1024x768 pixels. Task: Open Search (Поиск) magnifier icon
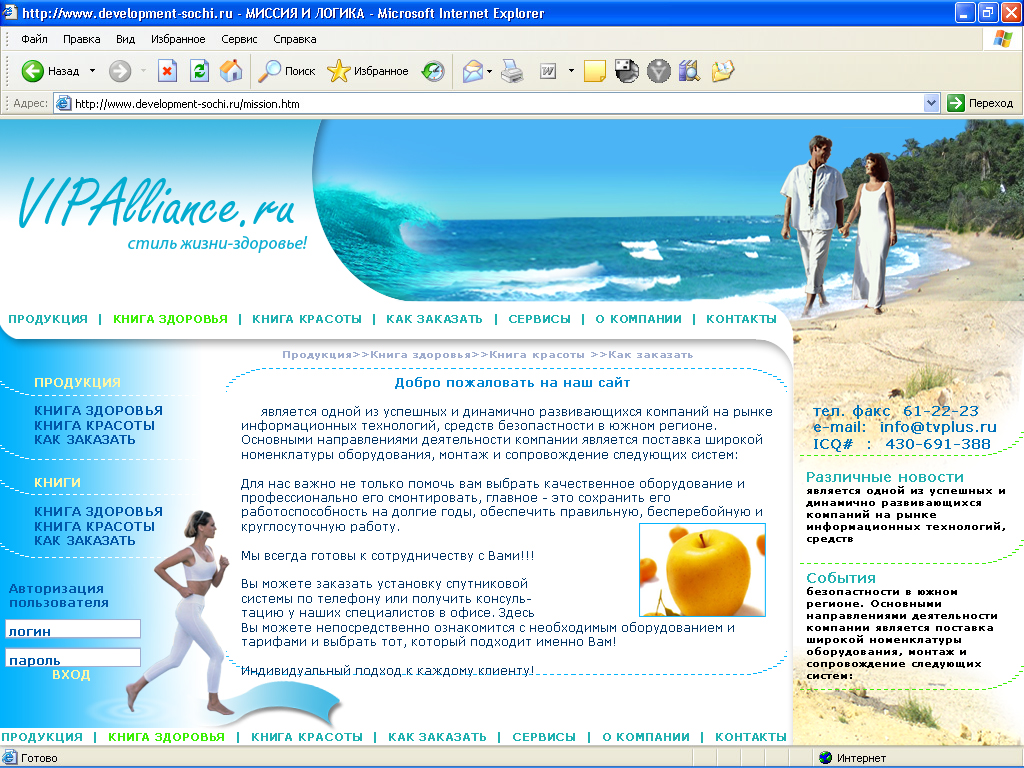(269, 71)
